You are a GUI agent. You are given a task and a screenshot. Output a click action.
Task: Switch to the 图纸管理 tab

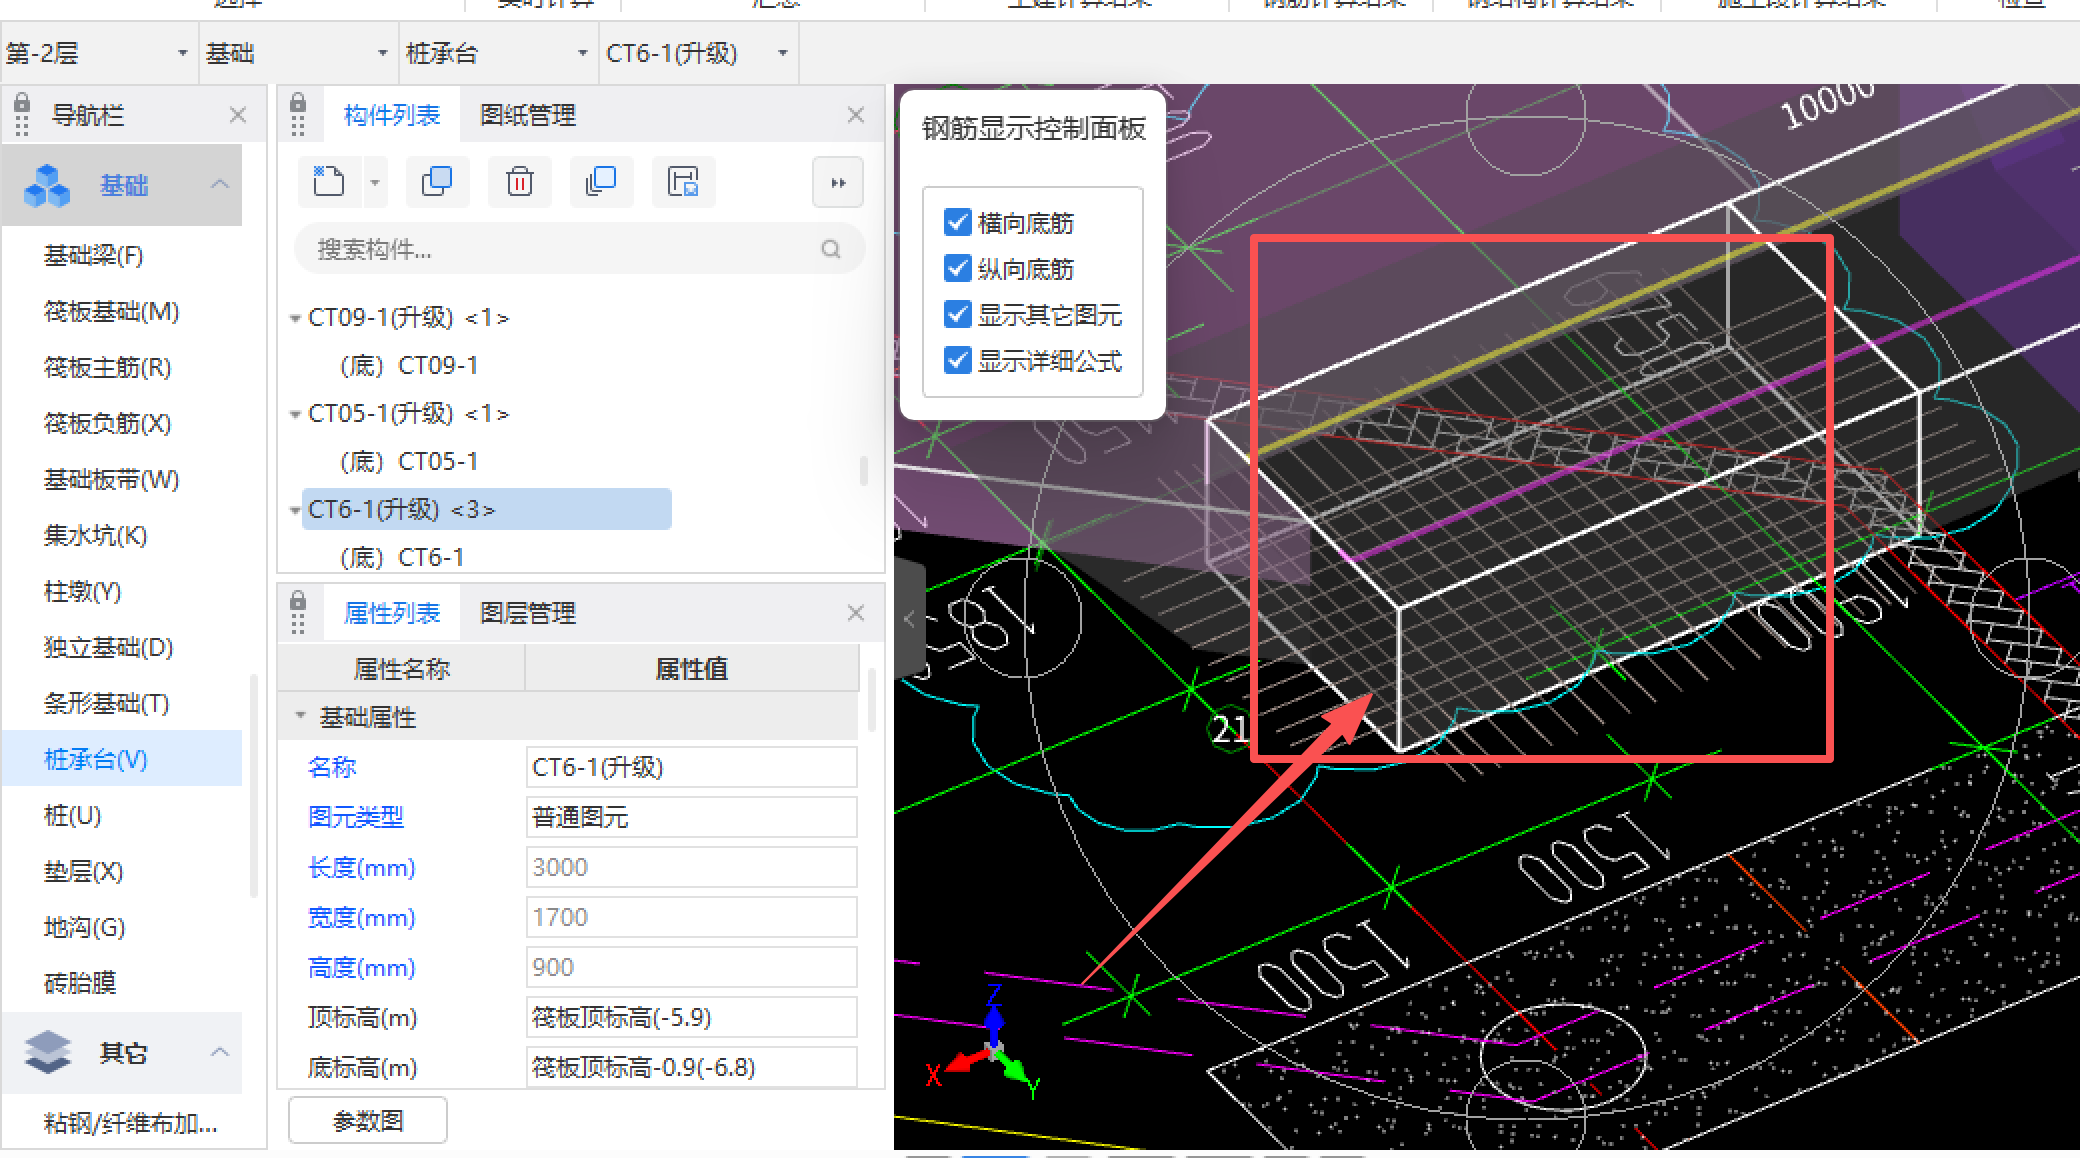(527, 115)
